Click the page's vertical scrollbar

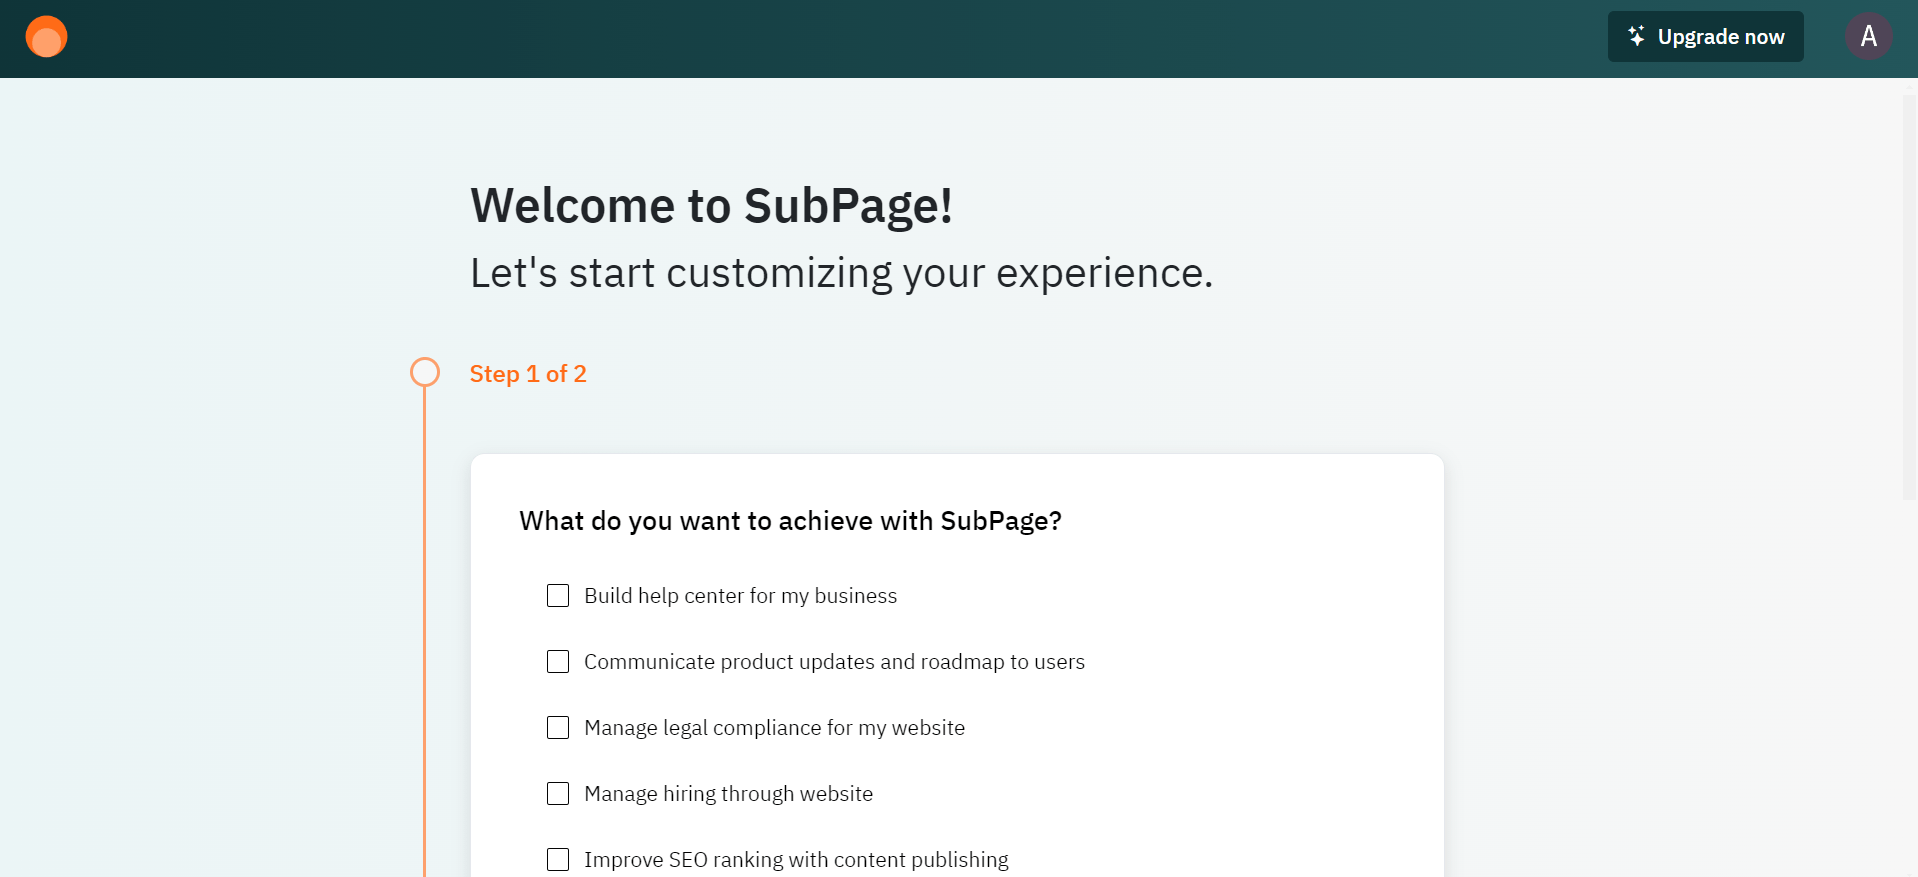1909,300
